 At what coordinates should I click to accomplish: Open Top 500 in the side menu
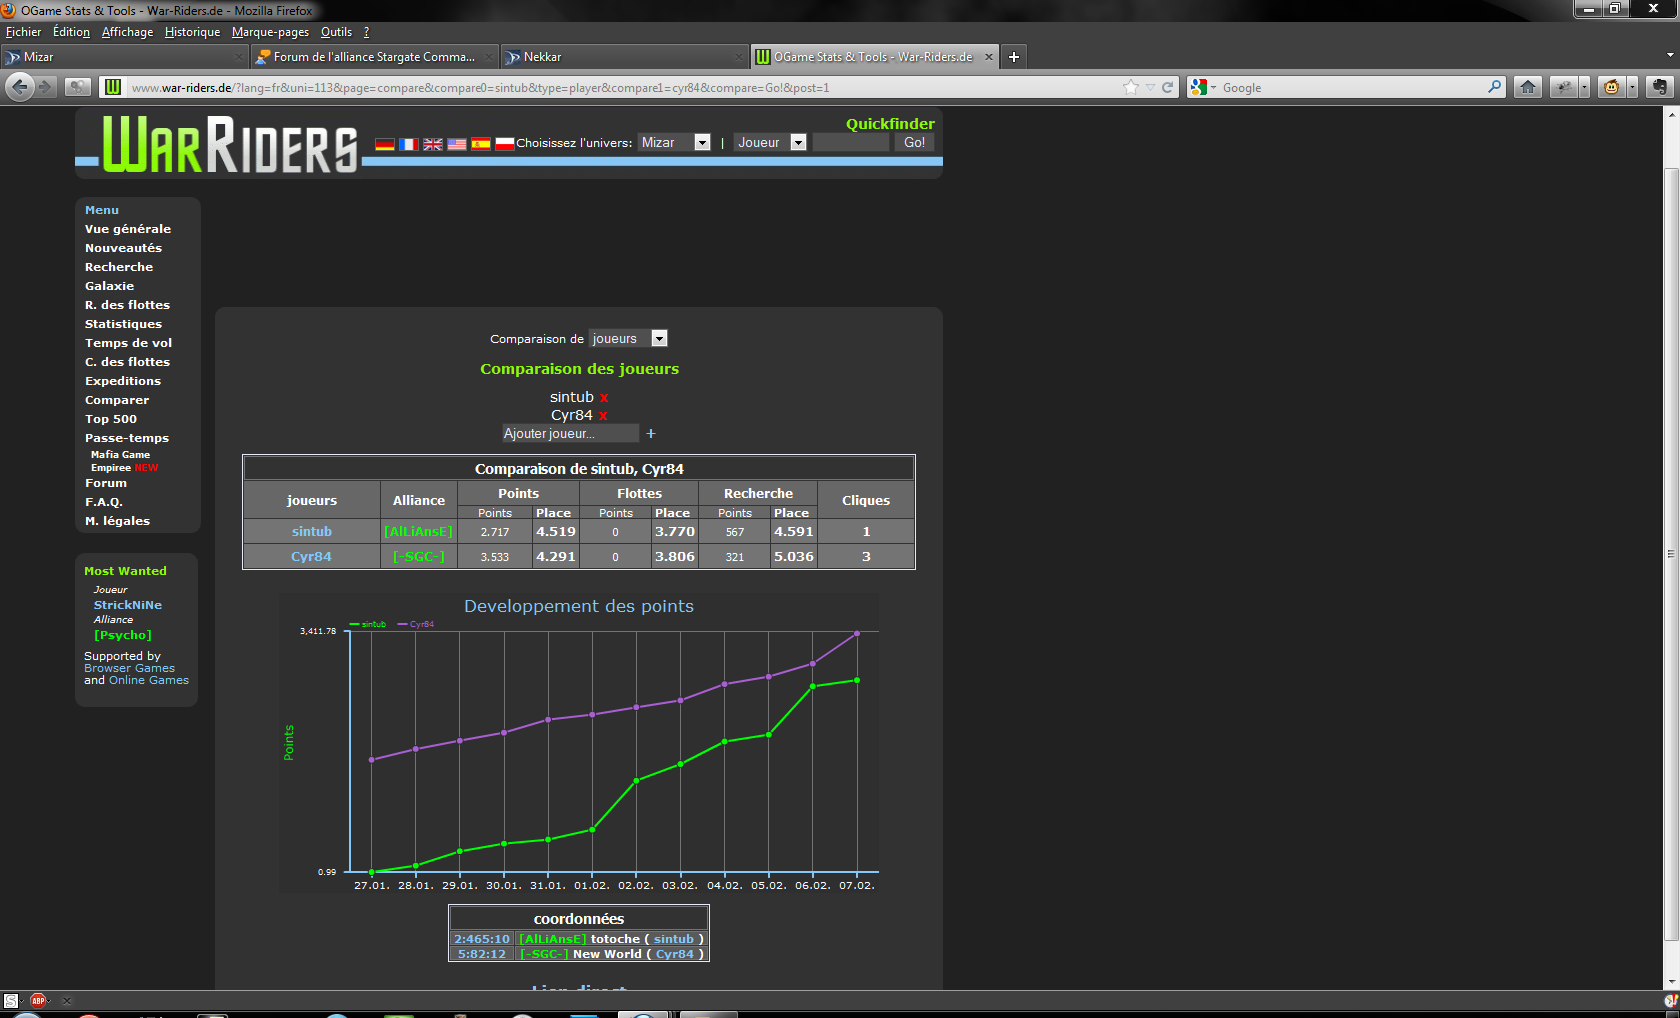tap(111, 419)
